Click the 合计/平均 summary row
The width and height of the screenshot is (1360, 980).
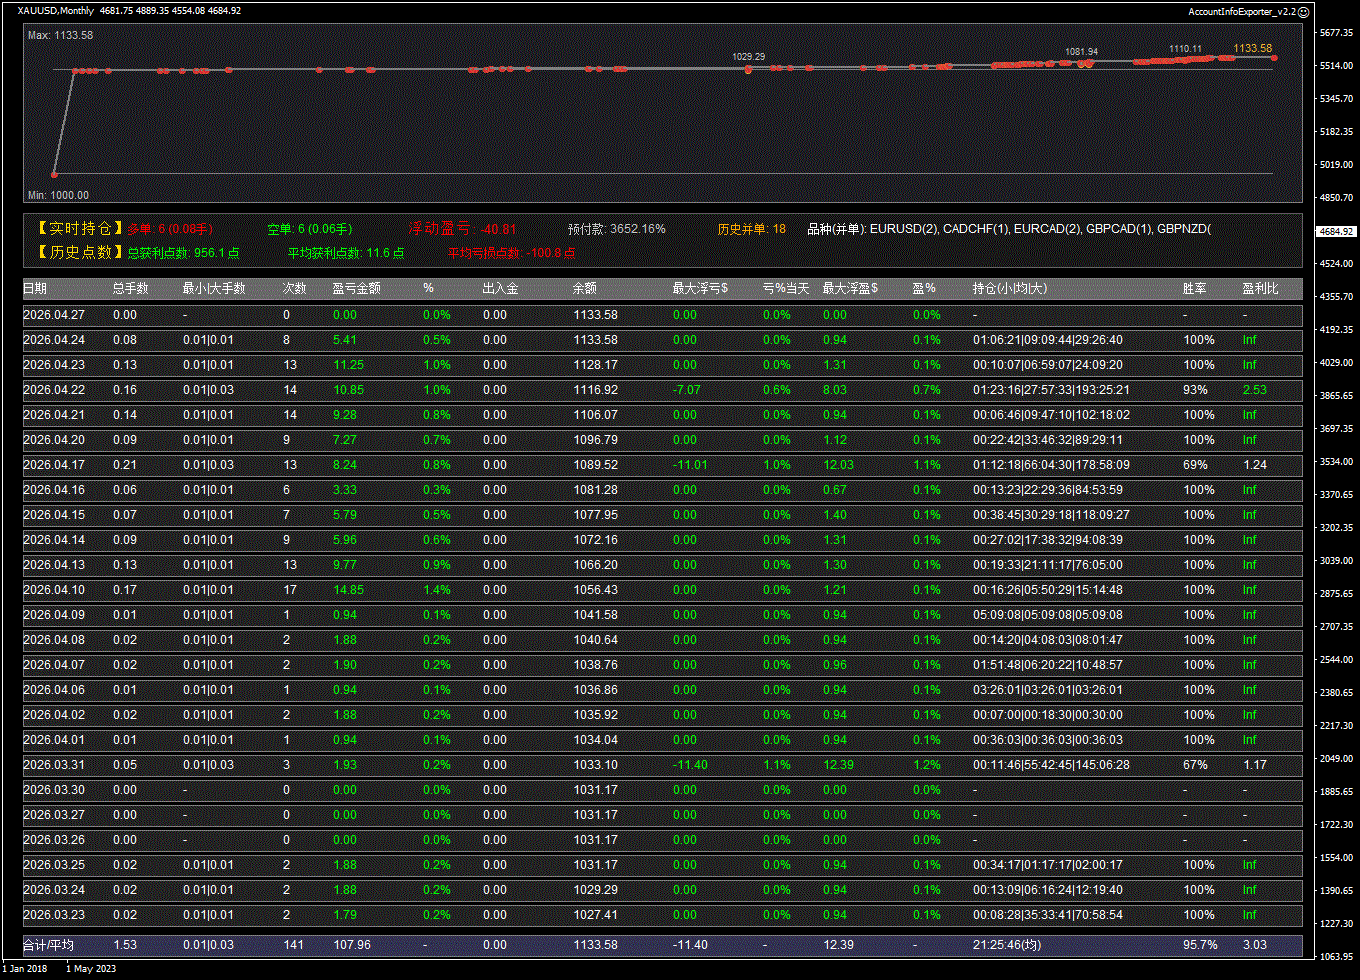(x=49, y=945)
